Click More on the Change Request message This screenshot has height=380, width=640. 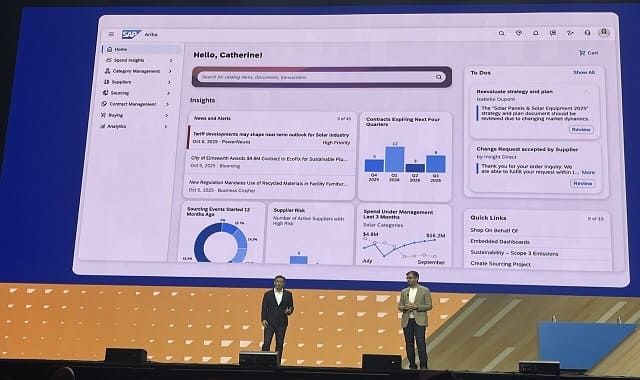click(x=588, y=172)
